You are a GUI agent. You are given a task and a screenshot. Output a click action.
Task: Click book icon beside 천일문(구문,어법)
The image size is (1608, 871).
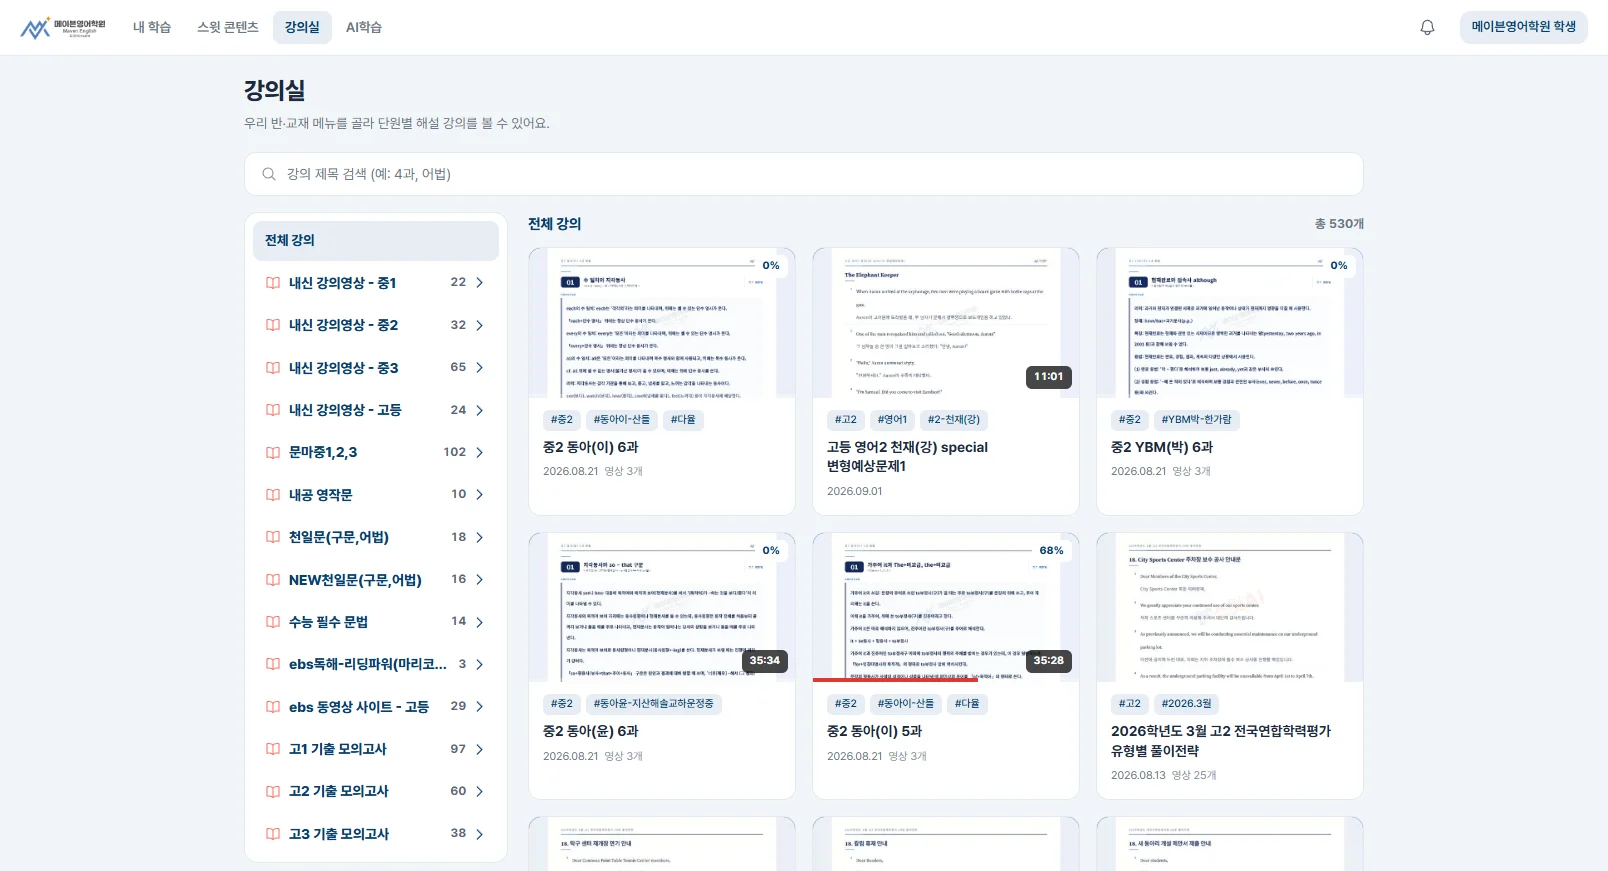pyautogui.click(x=273, y=537)
